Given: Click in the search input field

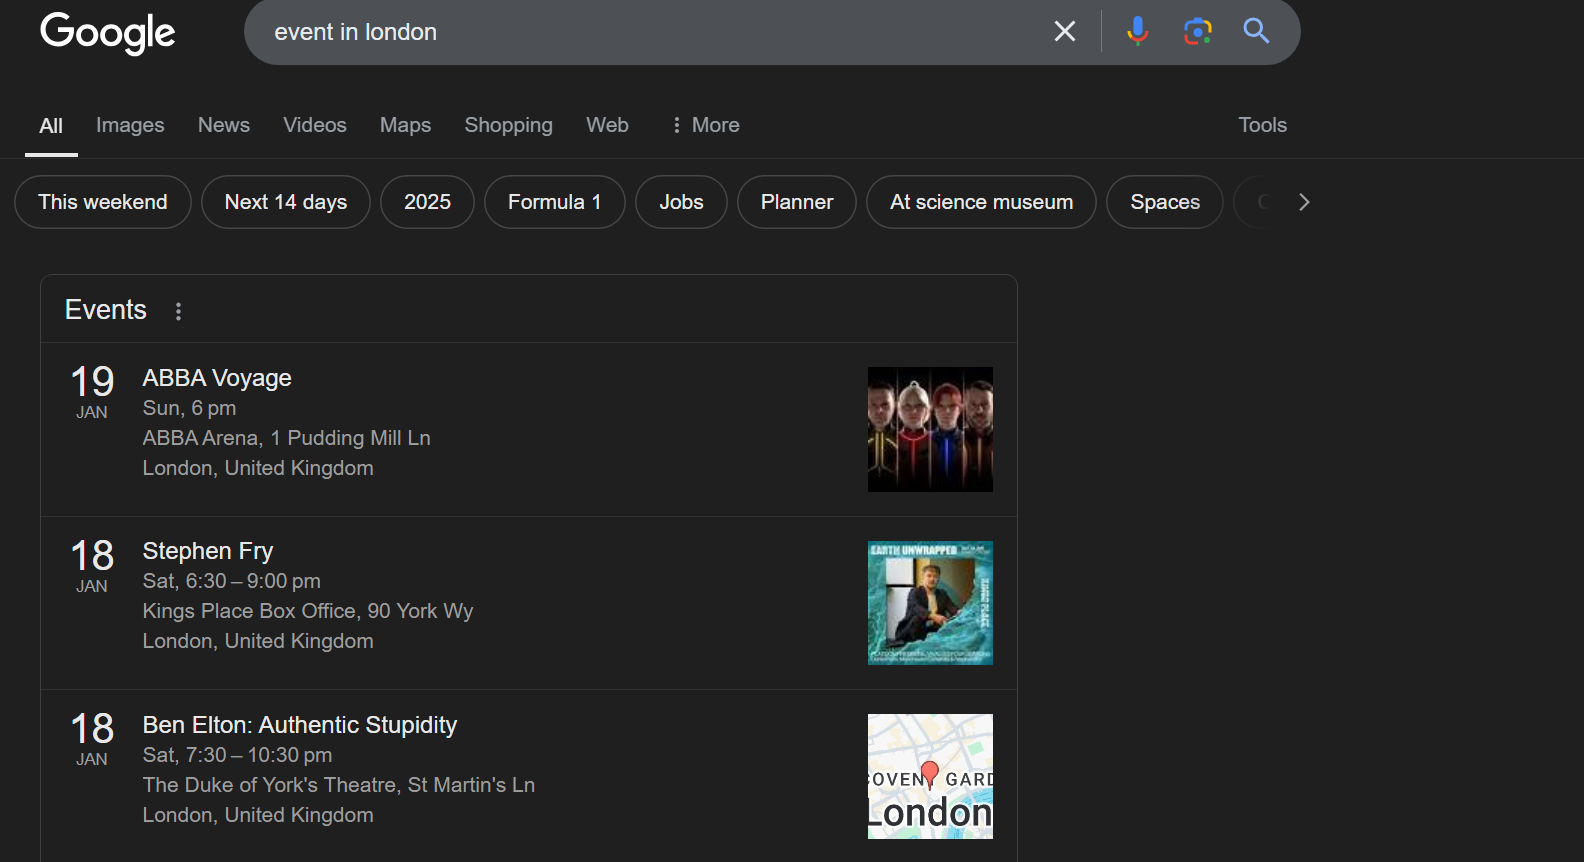Looking at the screenshot, I should point(650,32).
